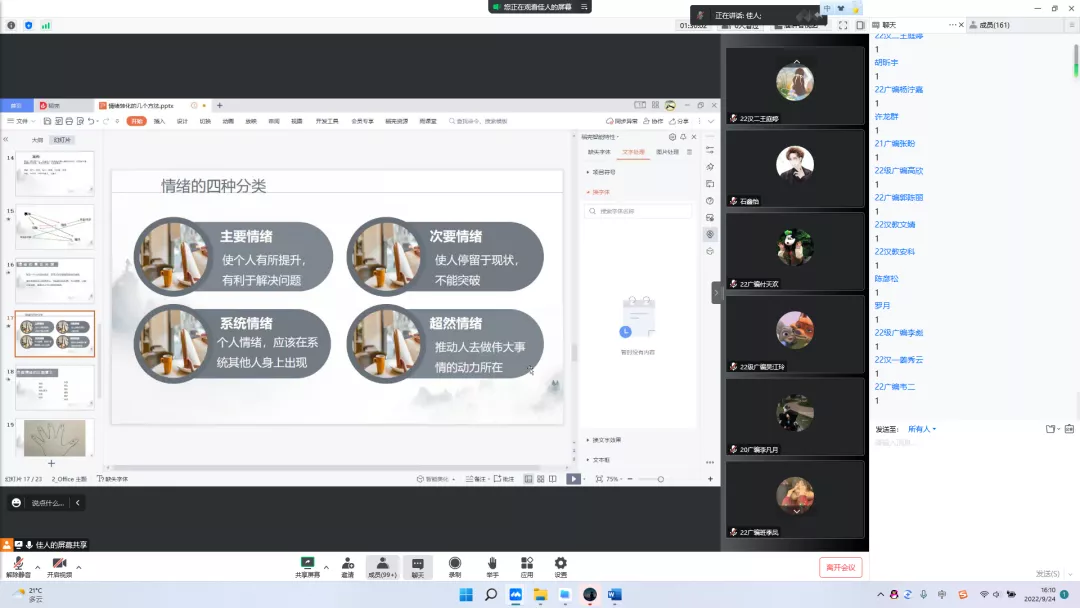This screenshot has height=608, width=1080.
Task: Click the unmute microphone icon
Action: [x=18, y=565]
